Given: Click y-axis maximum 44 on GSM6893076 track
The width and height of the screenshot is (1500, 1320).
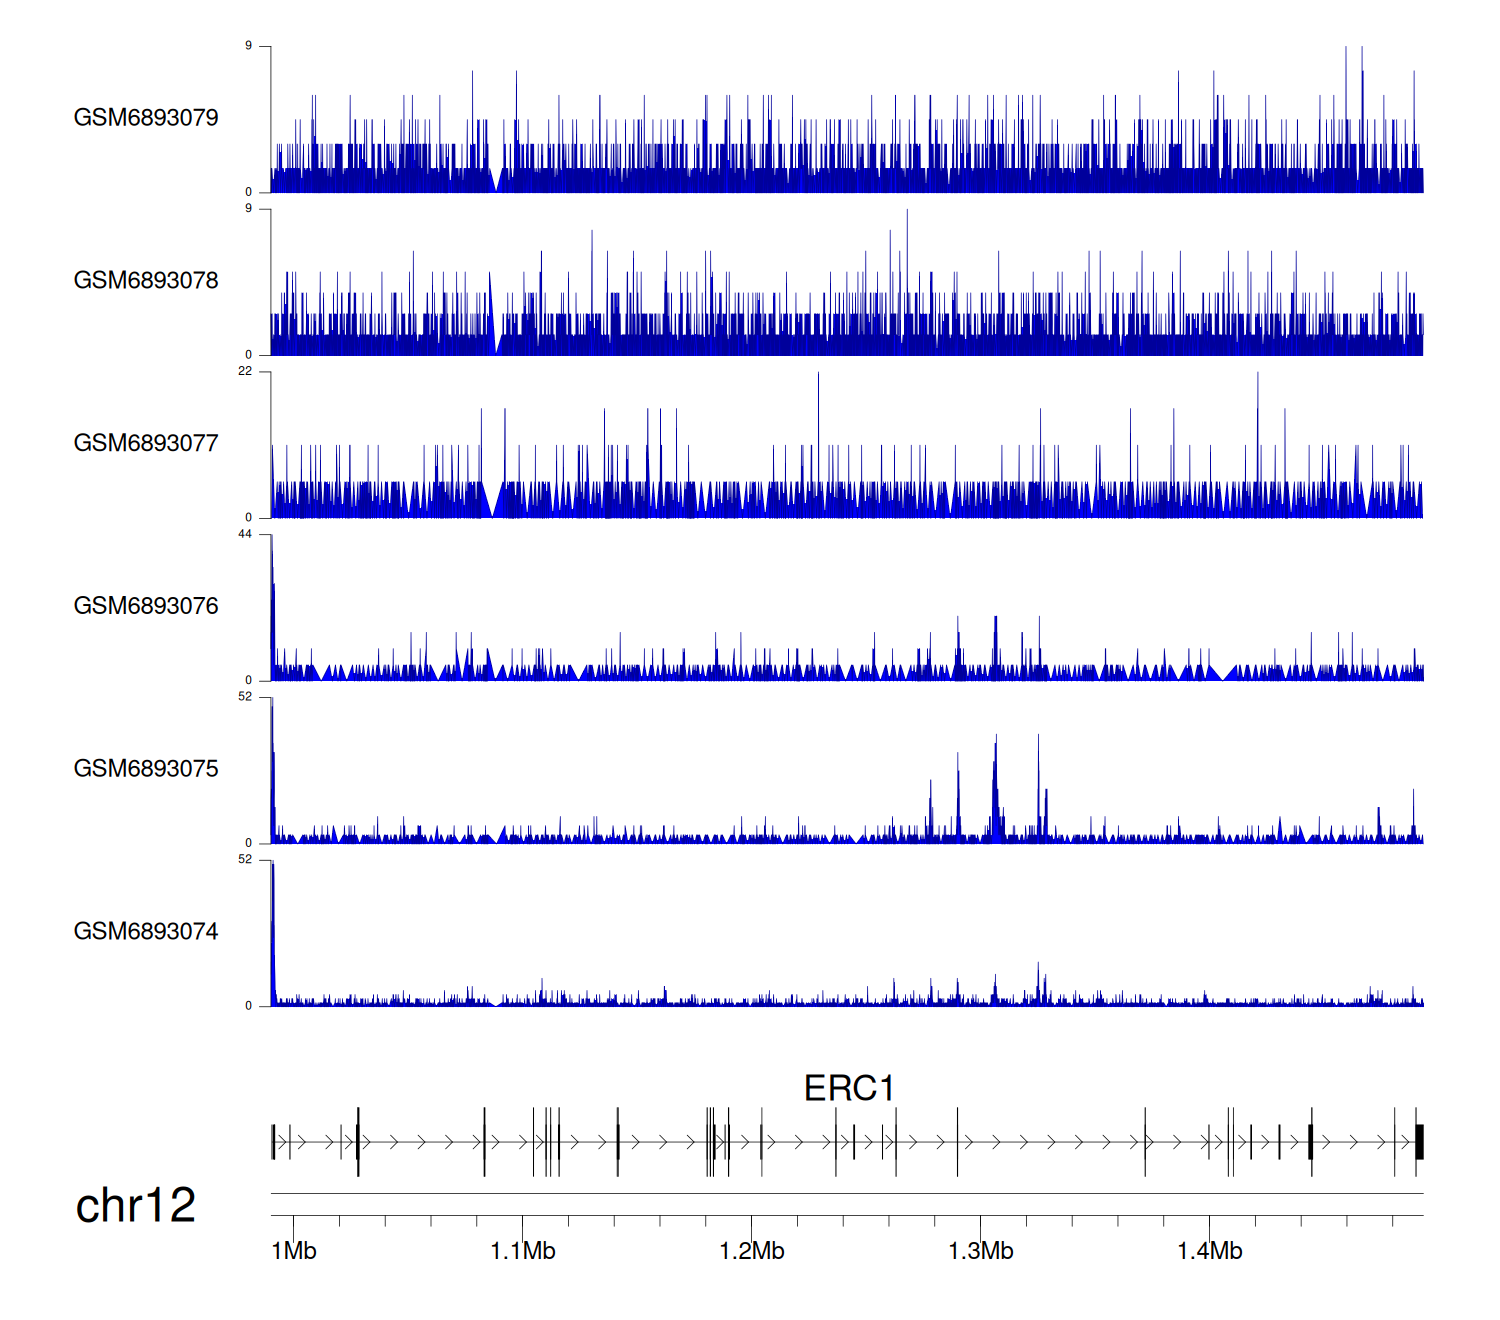Looking at the screenshot, I should coord(245,534).
